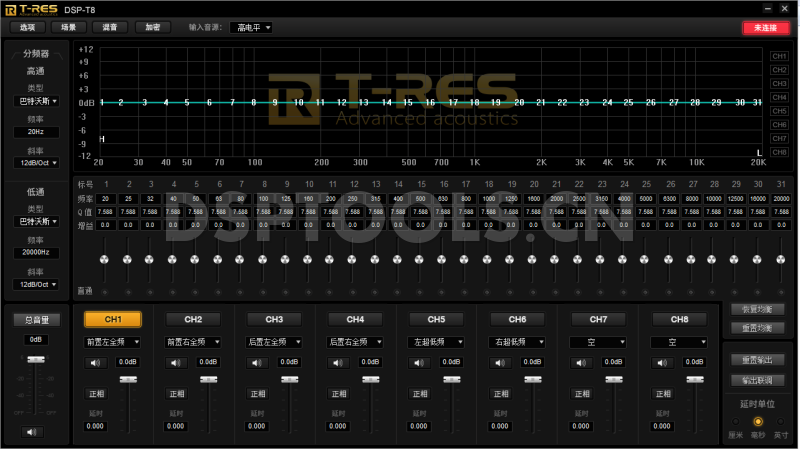Screen dimensions: 800x449
Task: Click the red 未连接 connection button
Action: (765, 28)
